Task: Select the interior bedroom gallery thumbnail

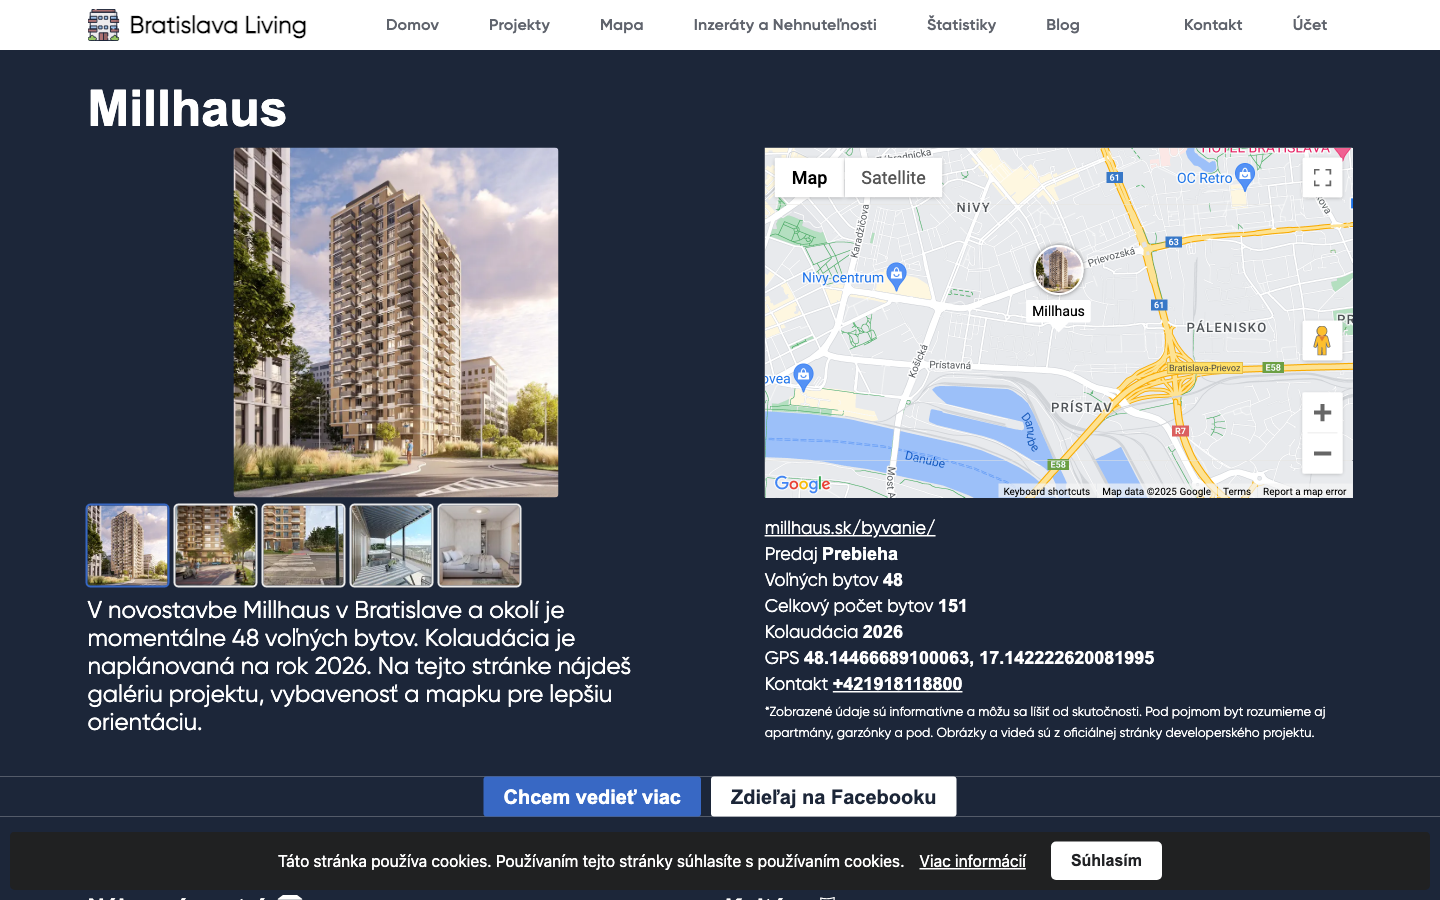Action: [479, 545]
